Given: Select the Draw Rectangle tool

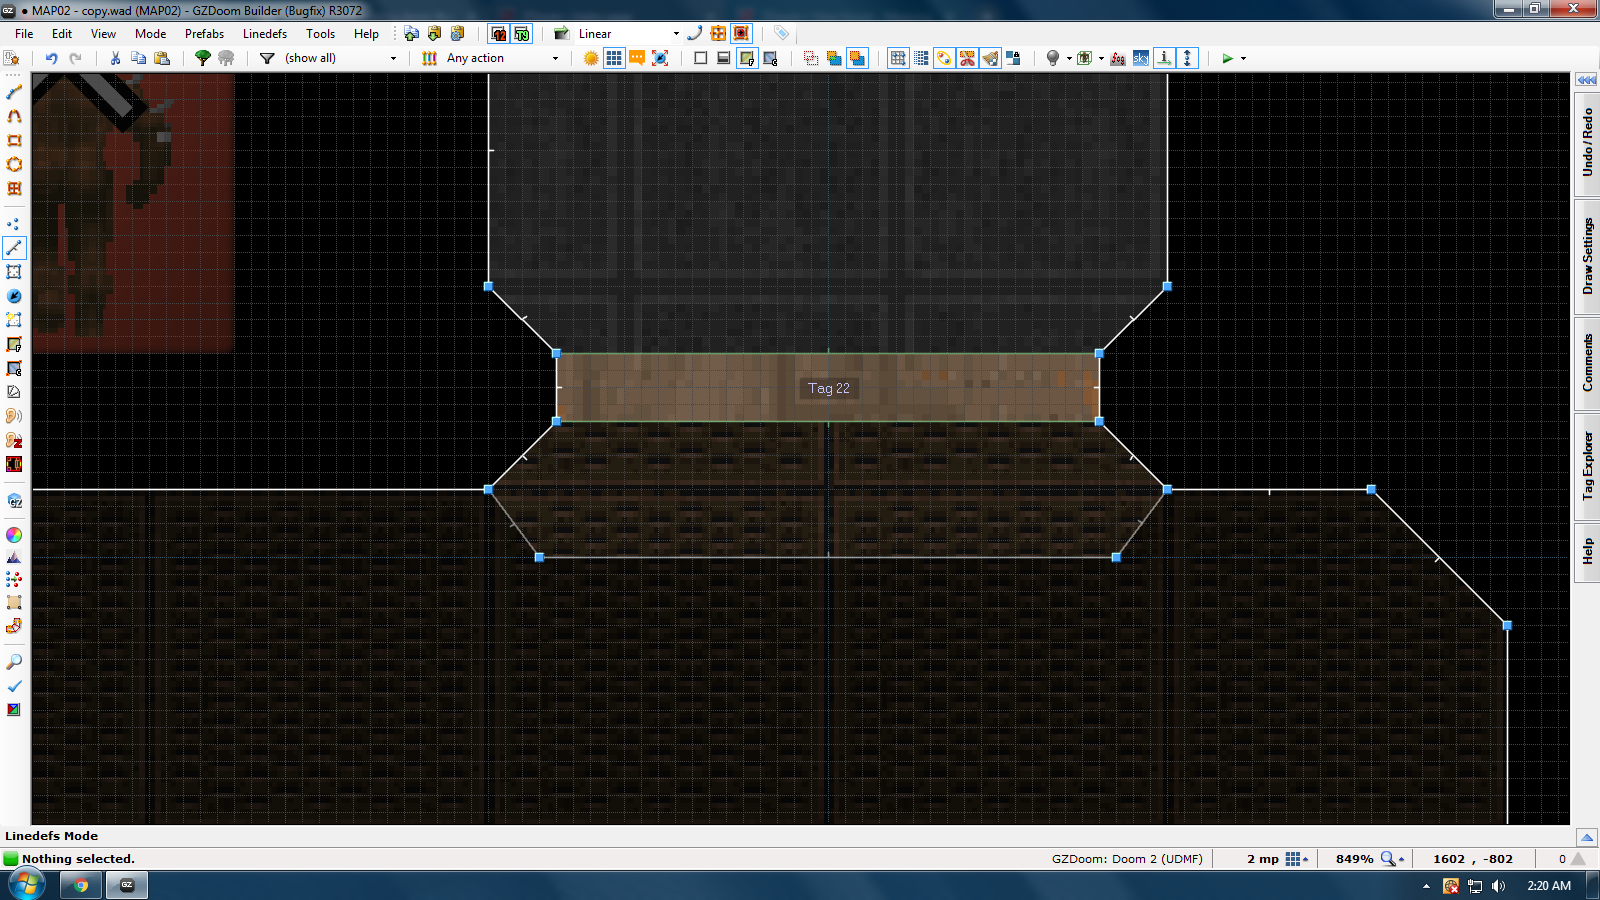Looking at the screenshot, I should point(14,140).
